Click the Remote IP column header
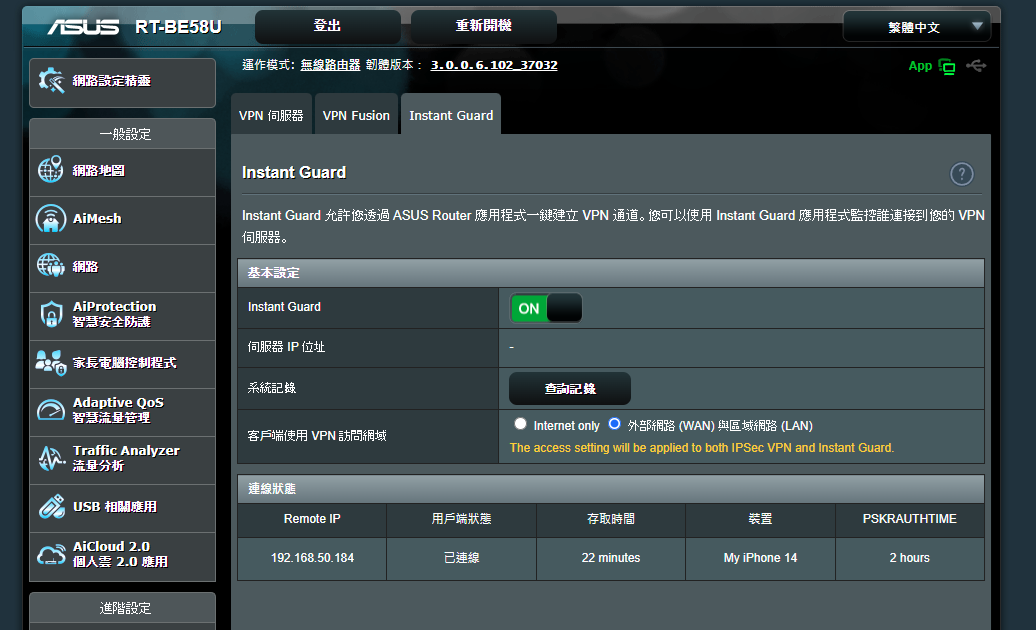Screen dimensions: 1036x630 (x=312, y=519)
